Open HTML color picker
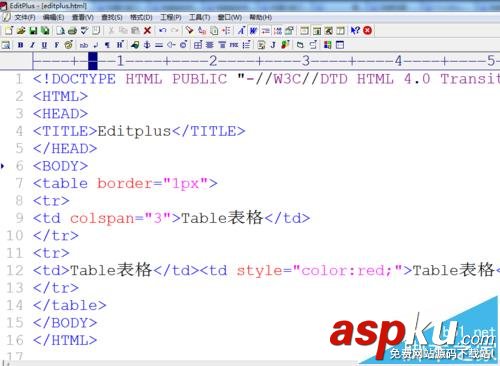The height and width of the screenshot is (366, 500). (69, 45)
